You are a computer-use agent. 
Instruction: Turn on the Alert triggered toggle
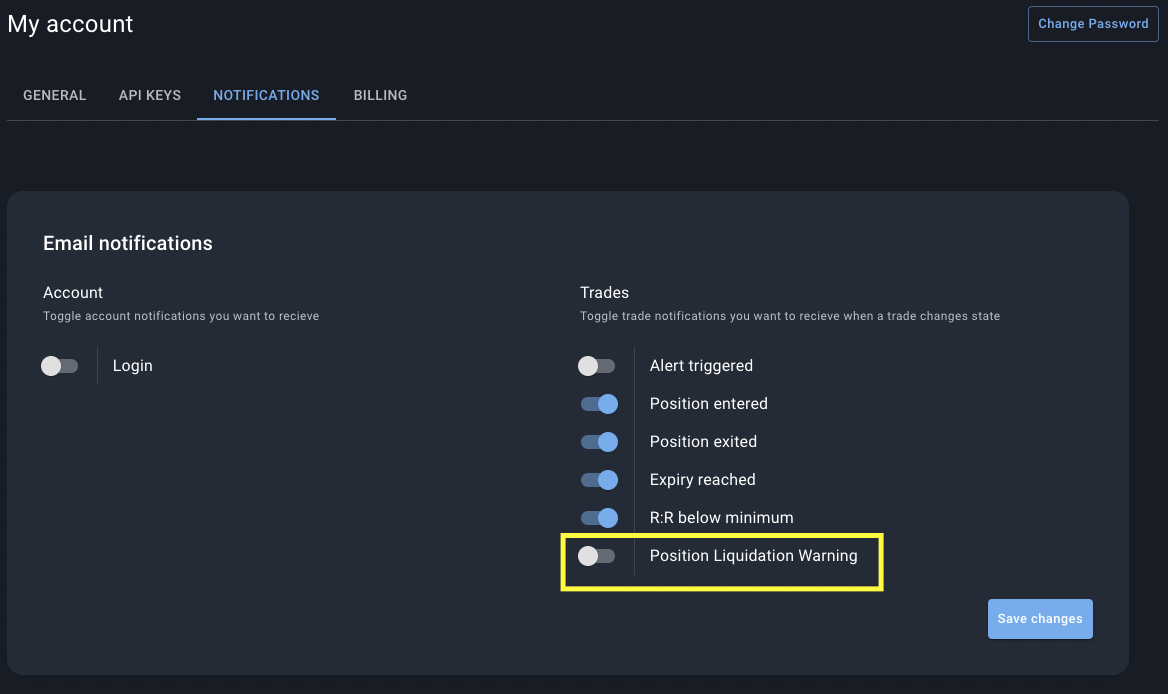point(597,366)
